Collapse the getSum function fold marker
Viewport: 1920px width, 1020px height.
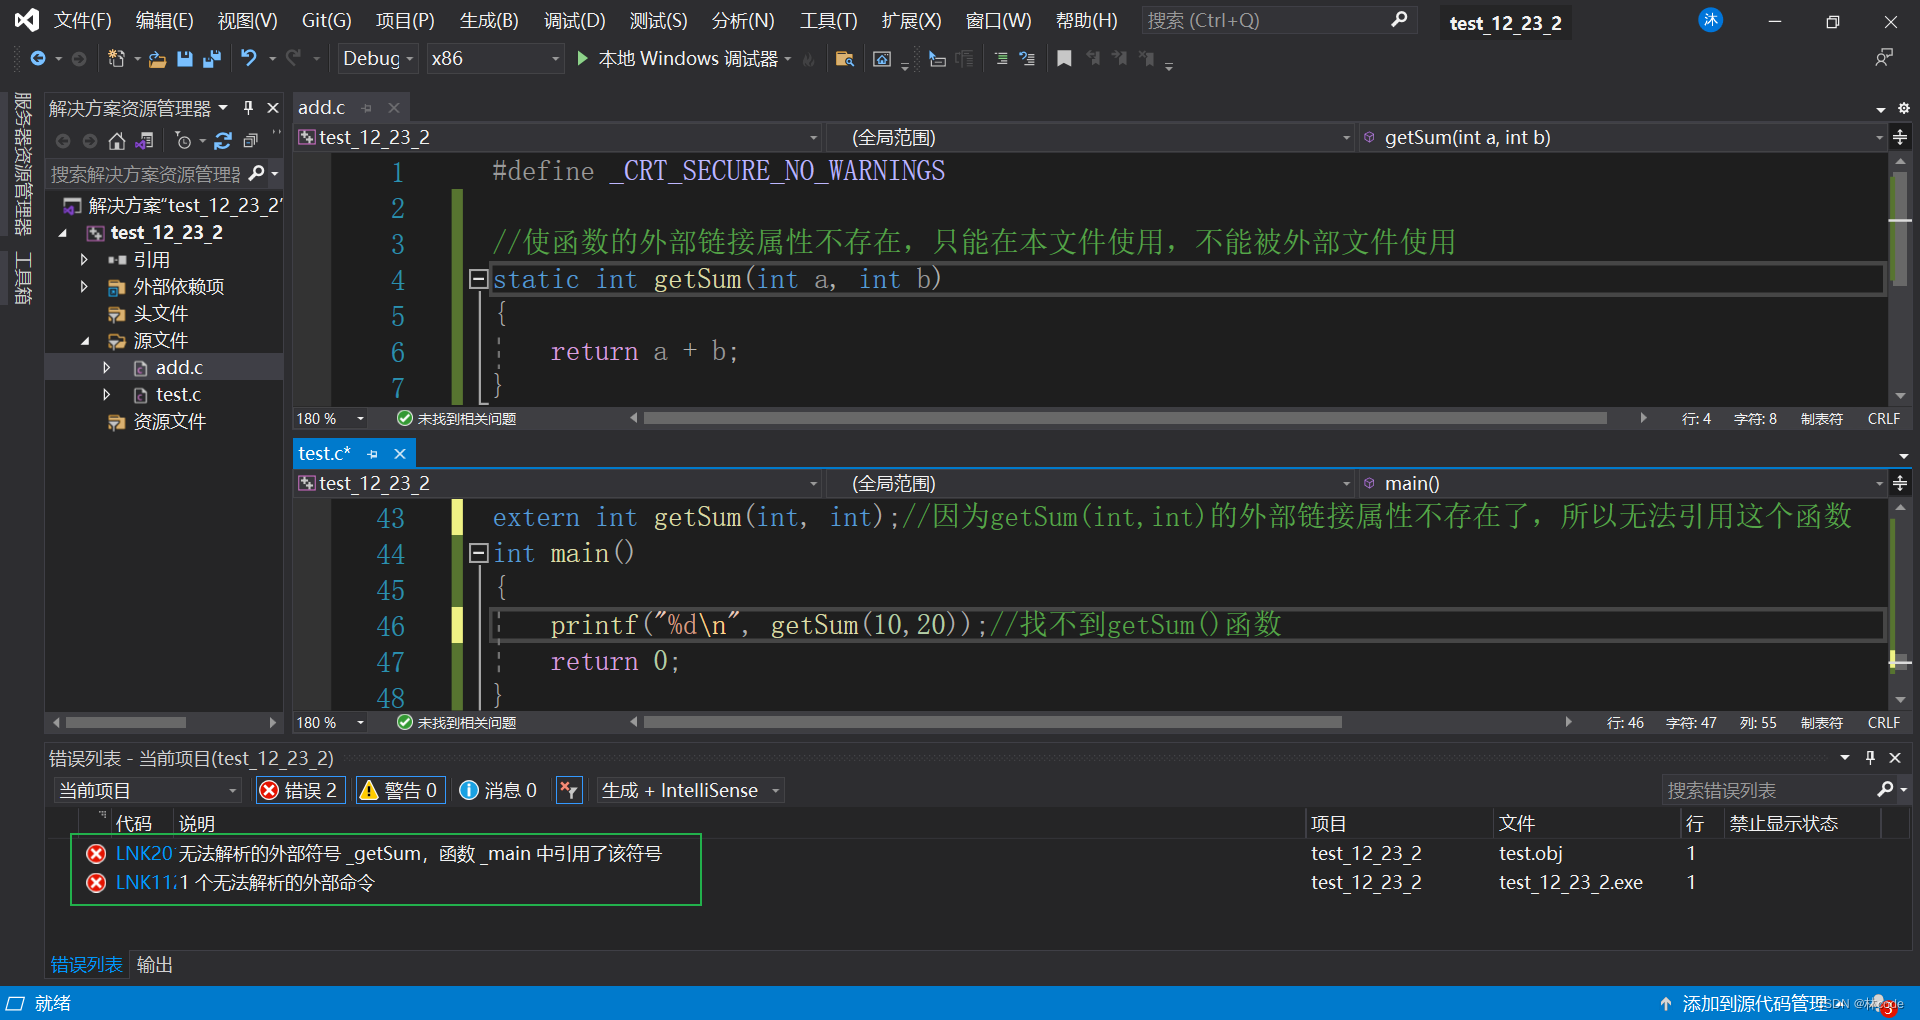click(x=478, y=279)
